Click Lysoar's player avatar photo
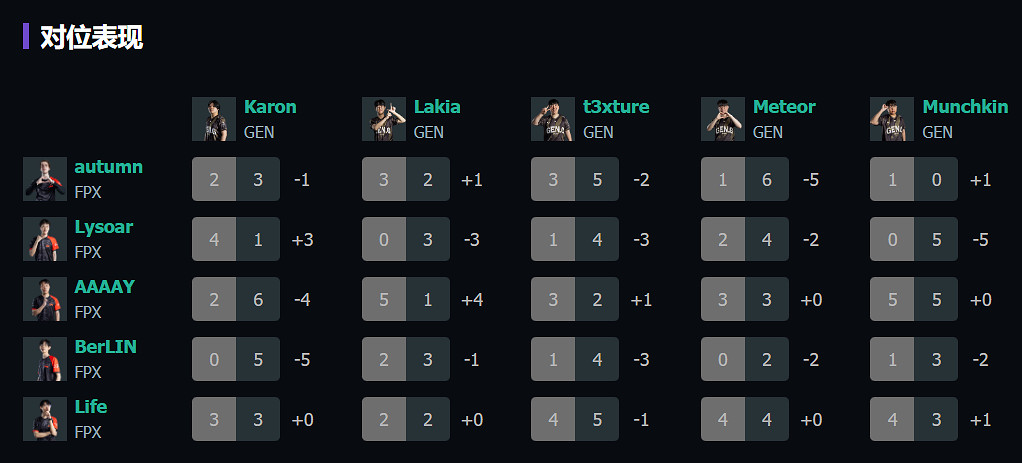 [45, 239]
